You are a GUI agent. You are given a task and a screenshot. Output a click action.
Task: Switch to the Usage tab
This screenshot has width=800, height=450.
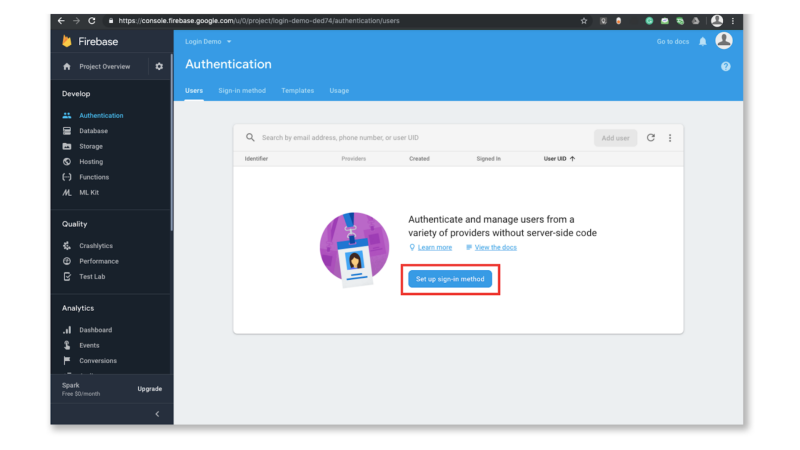pyautogui.click(x=339, y=90)
